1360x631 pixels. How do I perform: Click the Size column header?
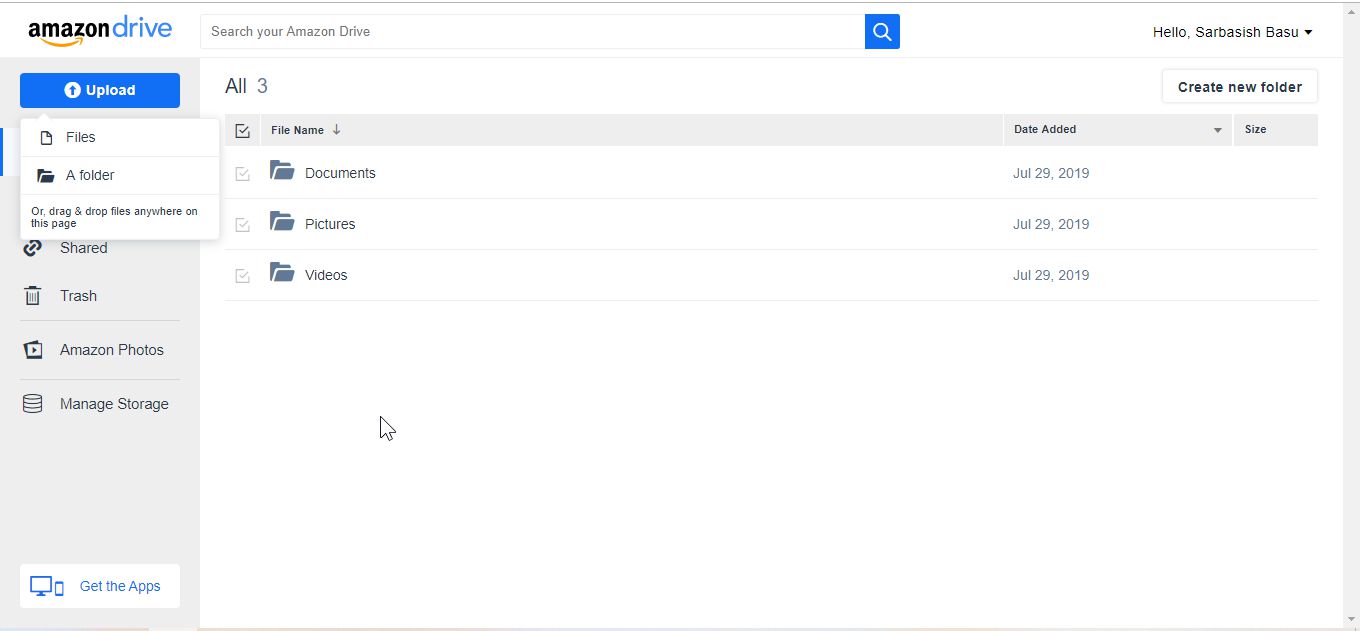(x=1255, y=130)
